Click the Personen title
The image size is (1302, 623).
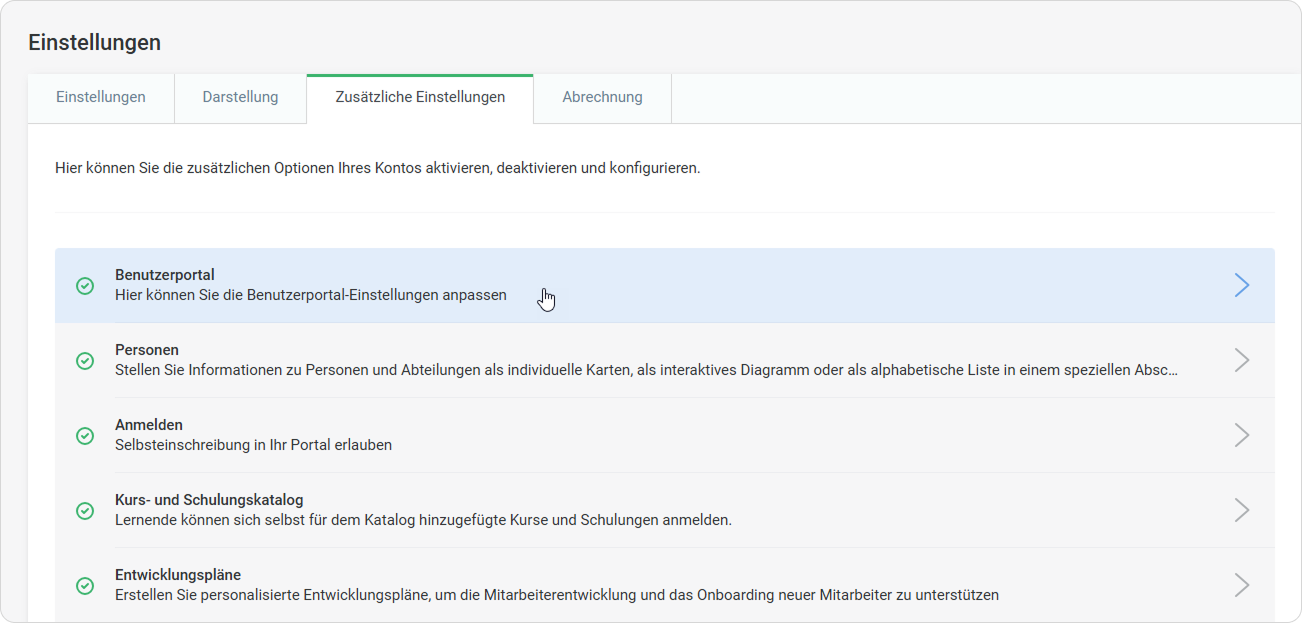(147, 350)
